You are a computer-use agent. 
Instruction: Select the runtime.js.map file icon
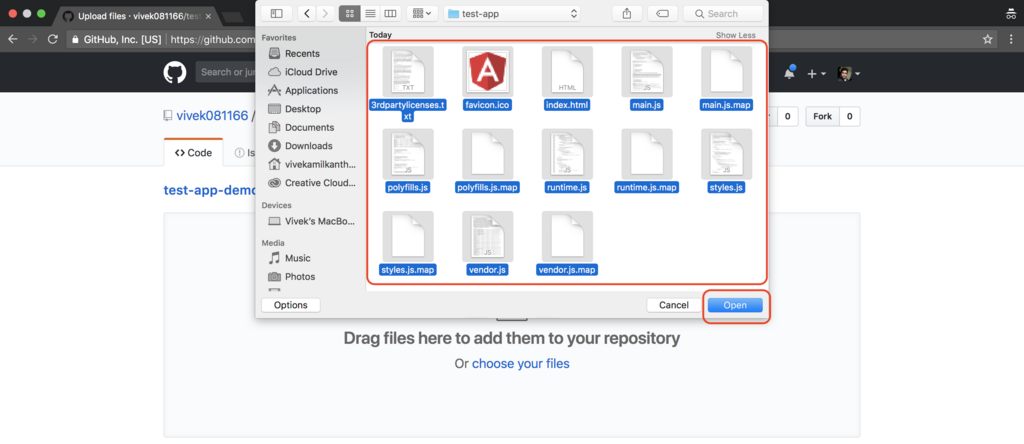pyautogui.click(x=647, y=154)
